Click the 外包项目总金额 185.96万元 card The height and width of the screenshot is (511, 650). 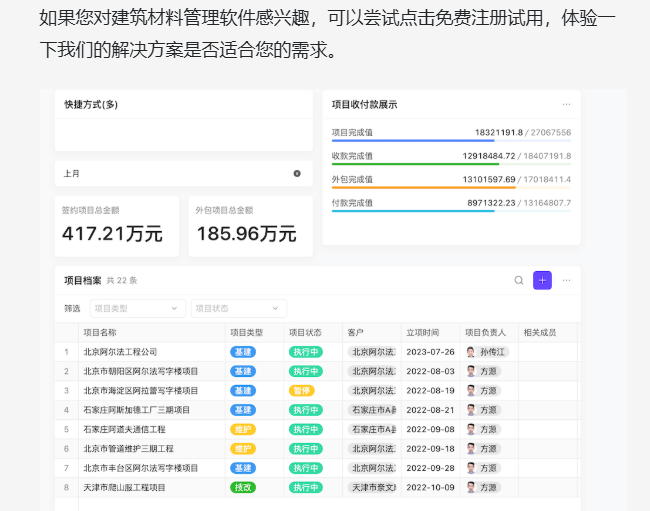coord(250,226)
